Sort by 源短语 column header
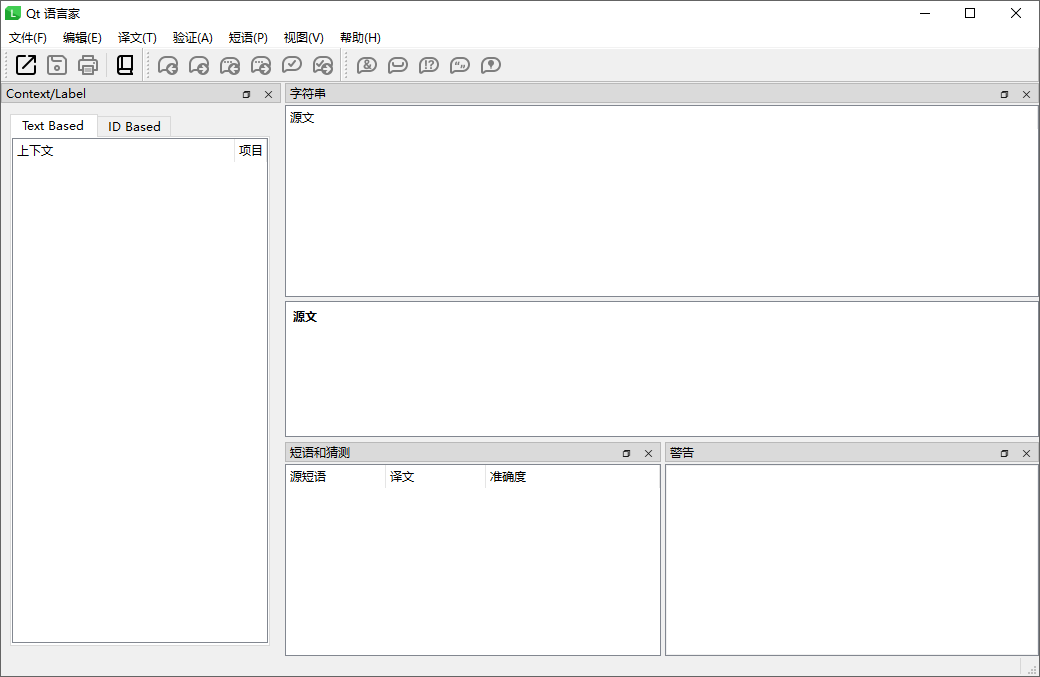The image size is (1040, 677). click(x=336, y=477)
